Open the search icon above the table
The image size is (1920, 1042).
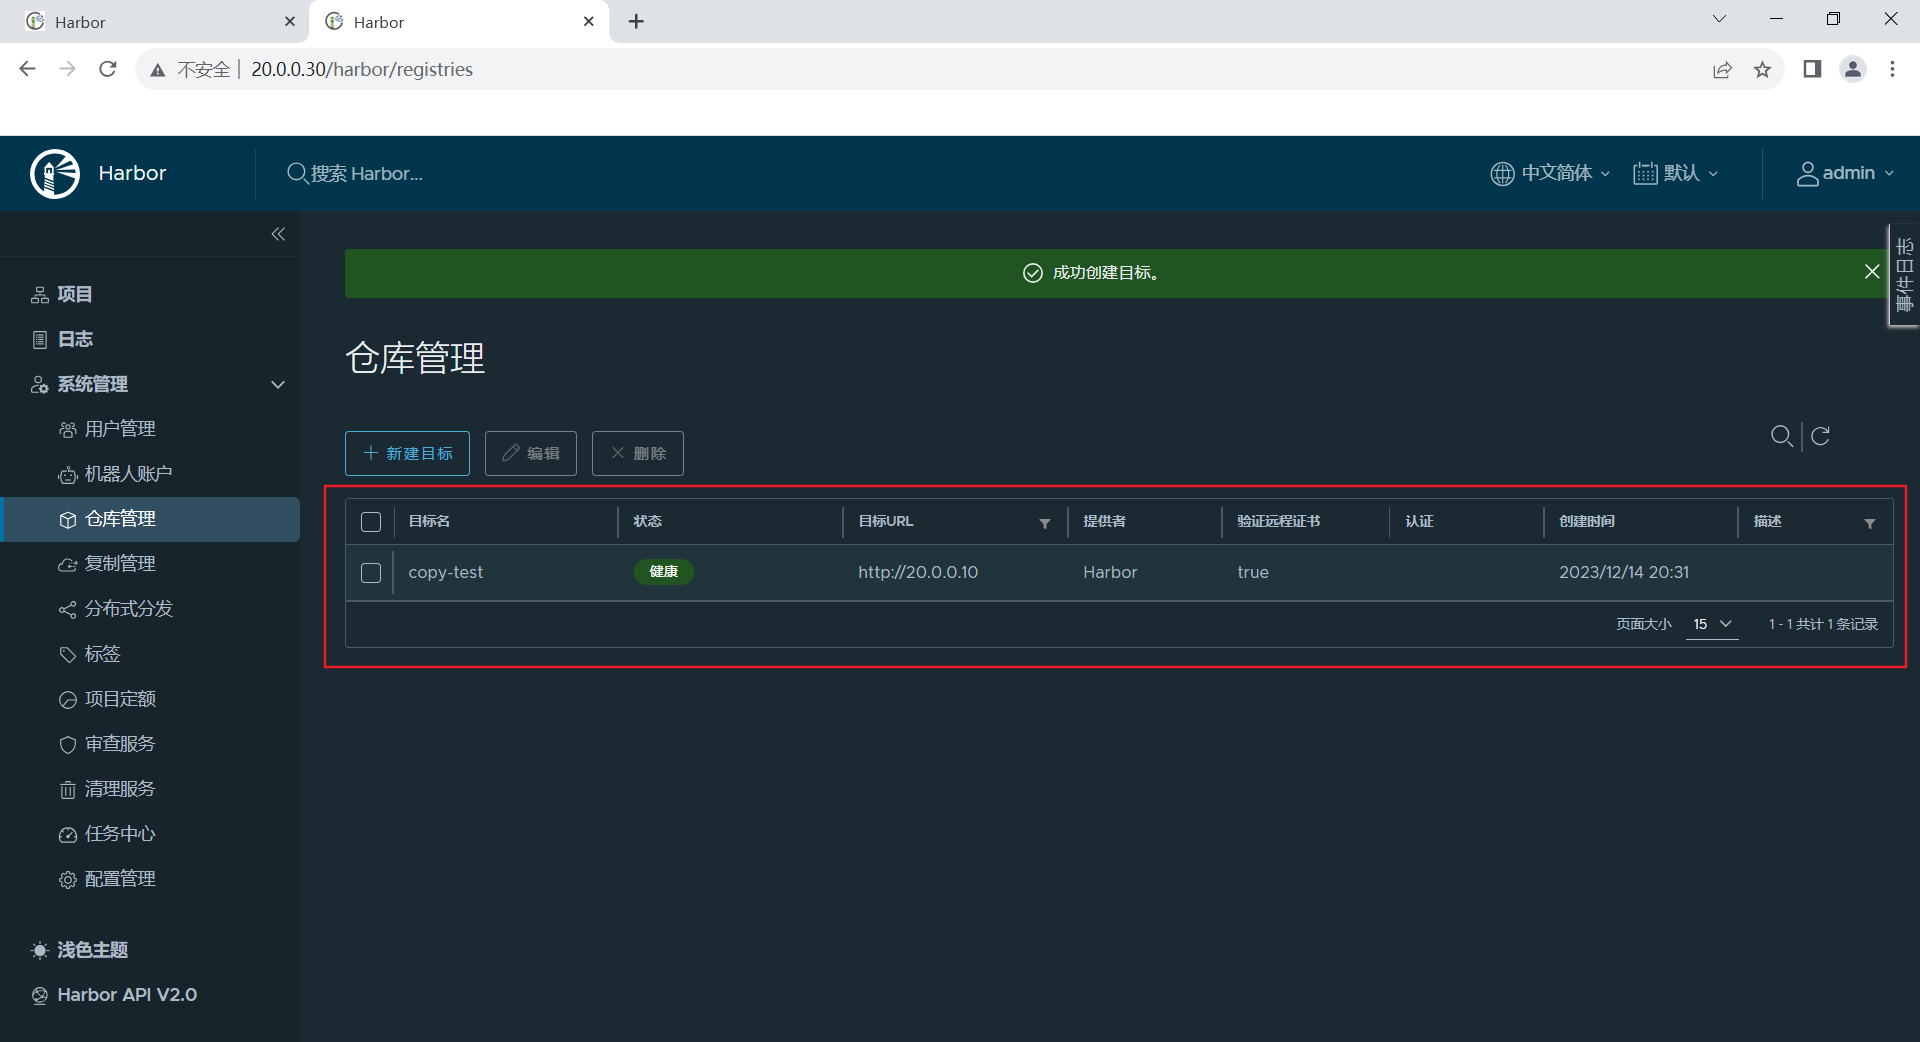click(x=1781, y=436)
